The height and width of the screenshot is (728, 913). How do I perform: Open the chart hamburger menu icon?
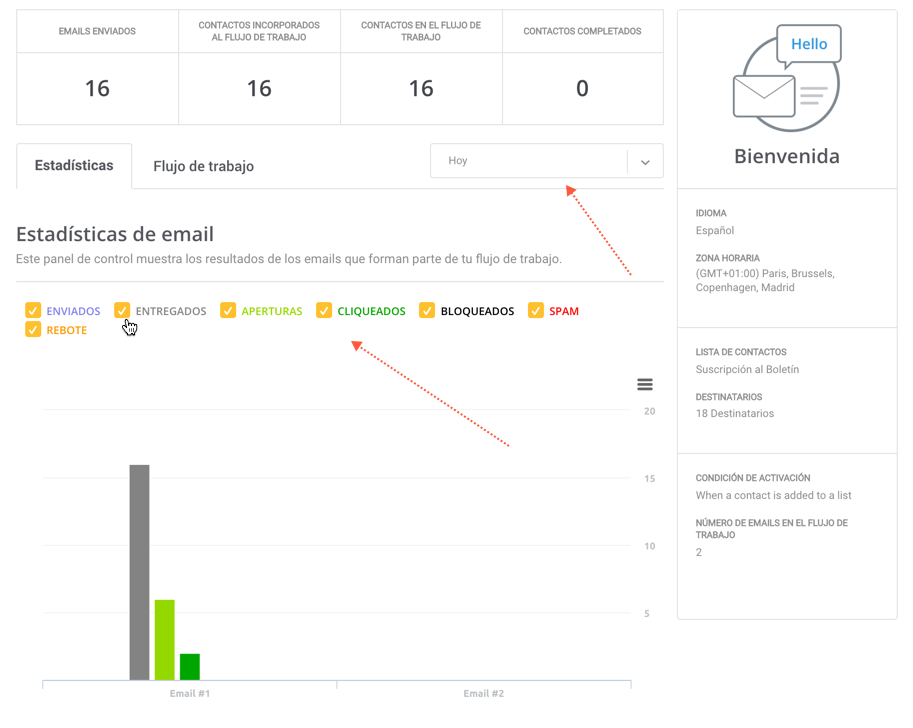[x=645, y=384]
